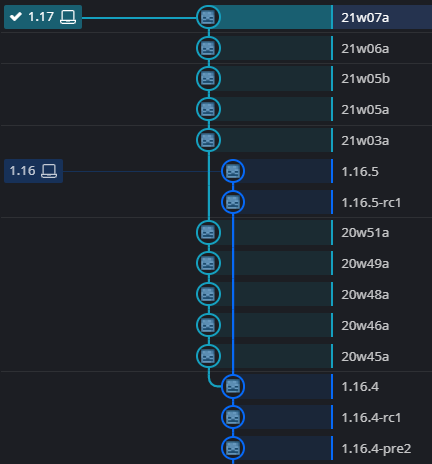Screen dimensions: 432x464
Task: Select the 21w05a version node icon
Action: pyautogui.click(x=208, y=109)
